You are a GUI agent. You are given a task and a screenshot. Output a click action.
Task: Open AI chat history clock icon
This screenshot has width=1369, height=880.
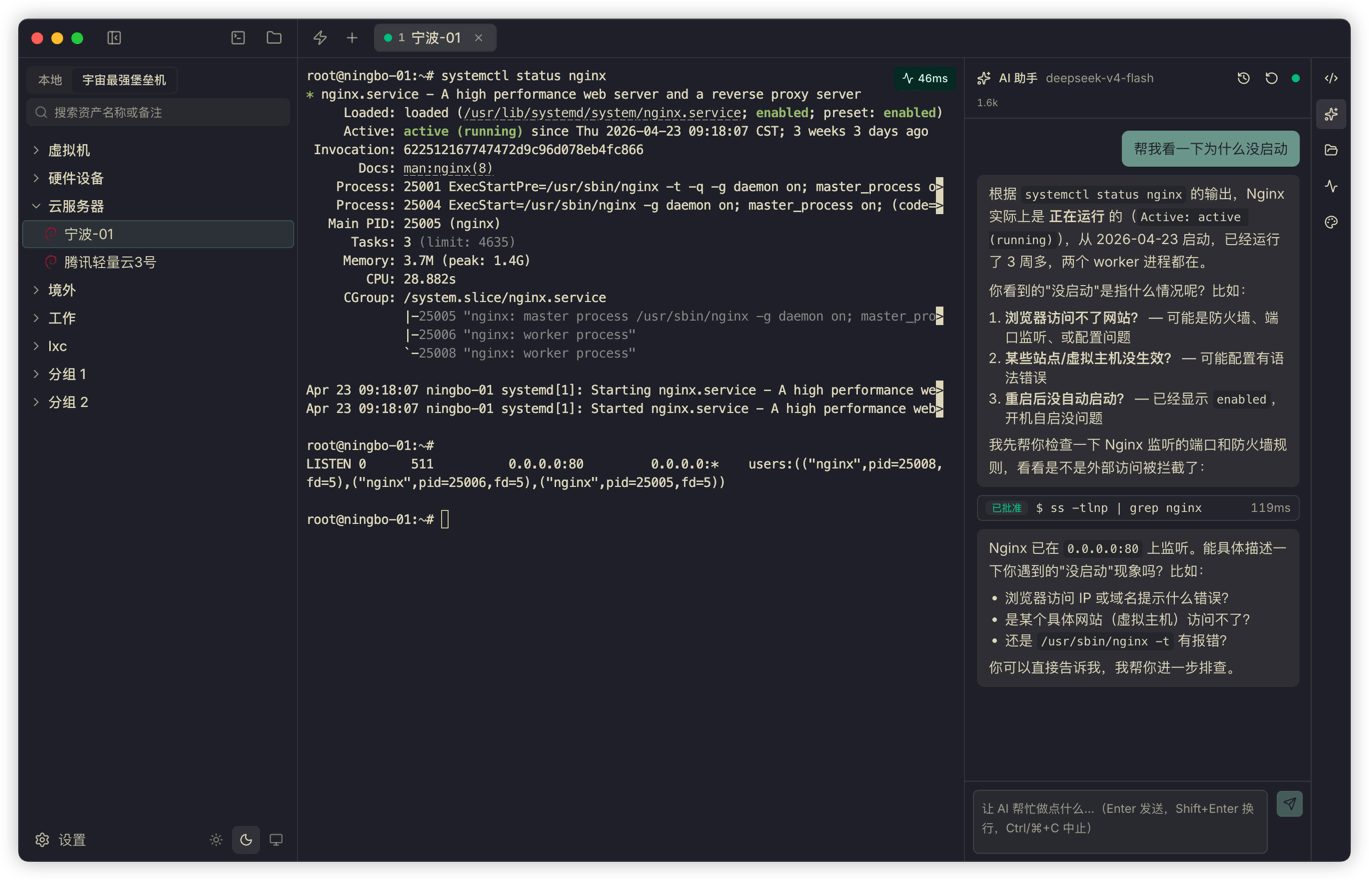1243,78
